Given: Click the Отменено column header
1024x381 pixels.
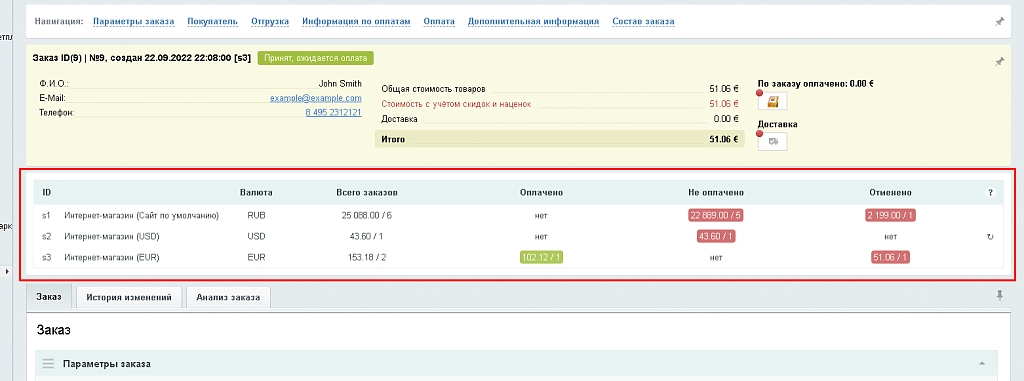Looking at the screenshot, I should [x=890, y=193].
